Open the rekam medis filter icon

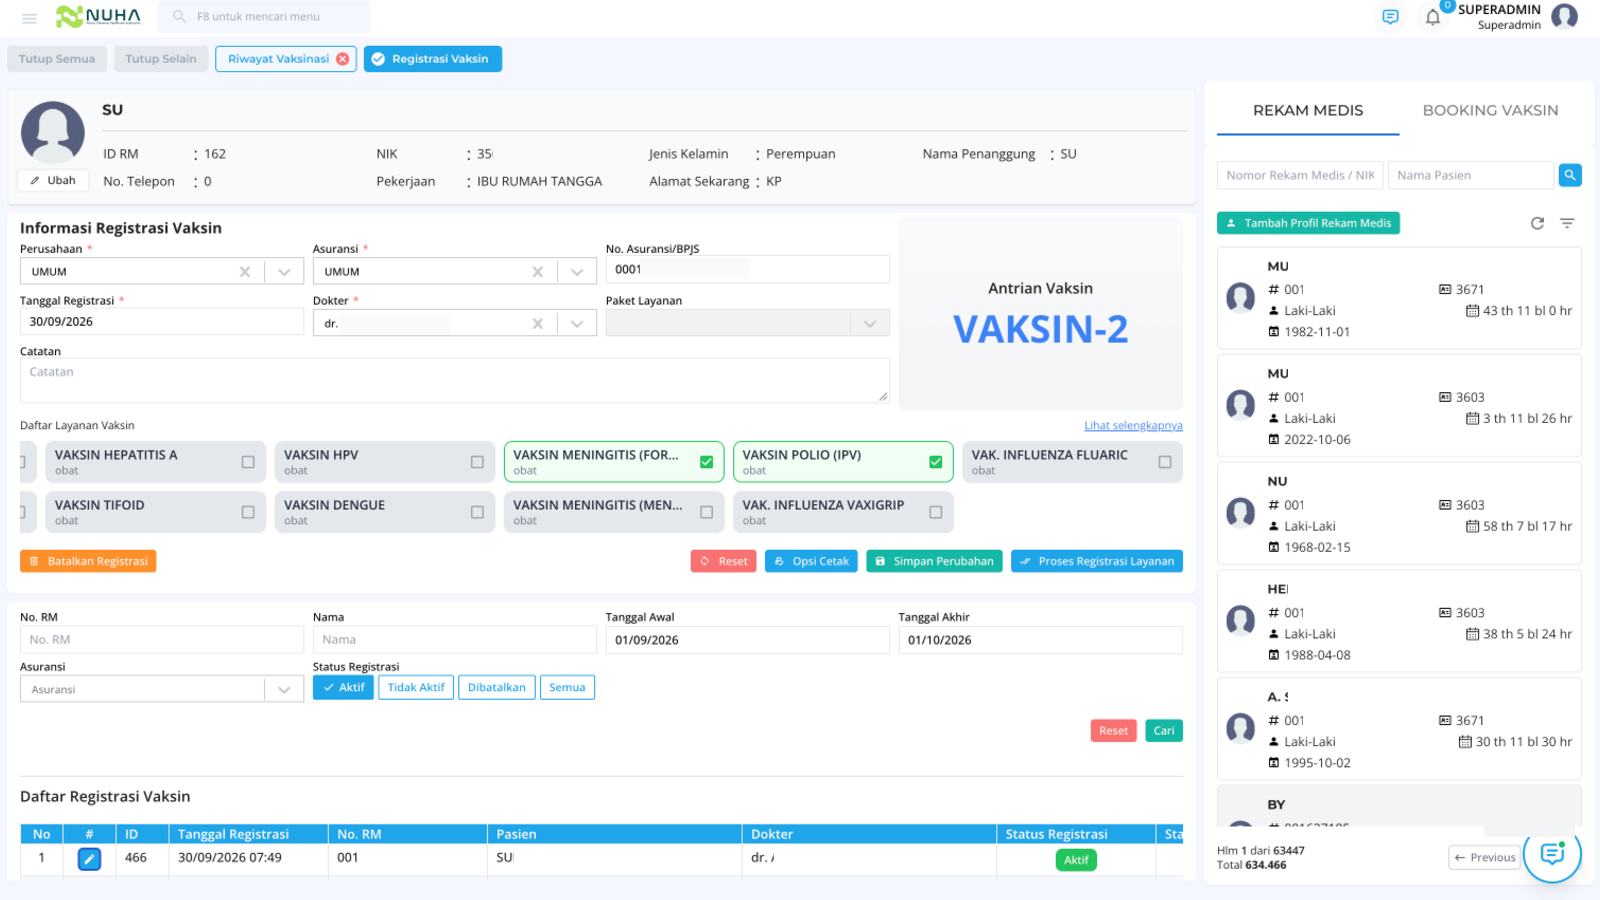[1567, 223]
